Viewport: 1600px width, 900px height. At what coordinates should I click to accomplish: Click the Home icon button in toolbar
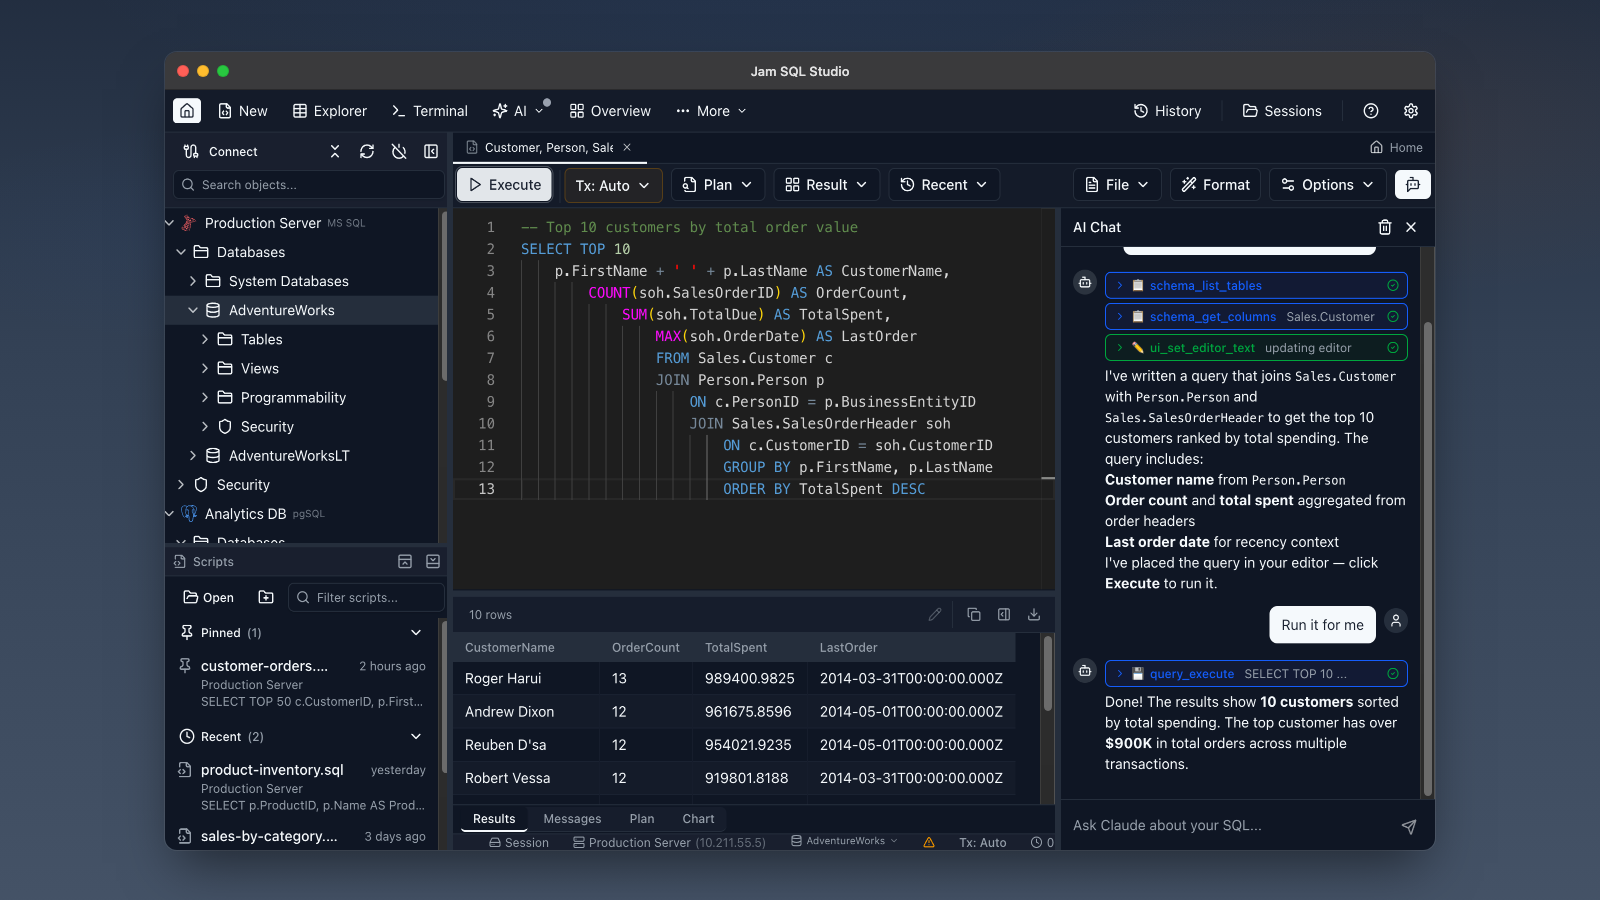click(x=187, y=111)
